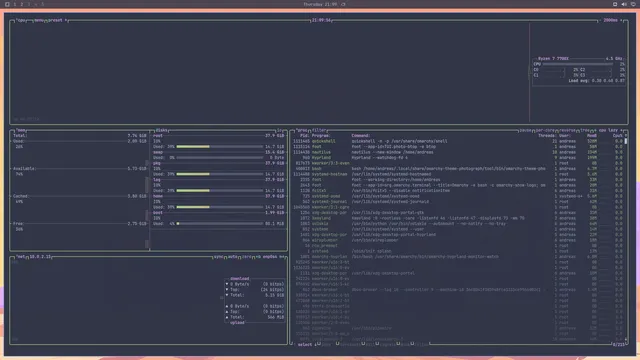Click the mem box label
Viewport: 640px width, 360px height.
click(x=21, y=131)
